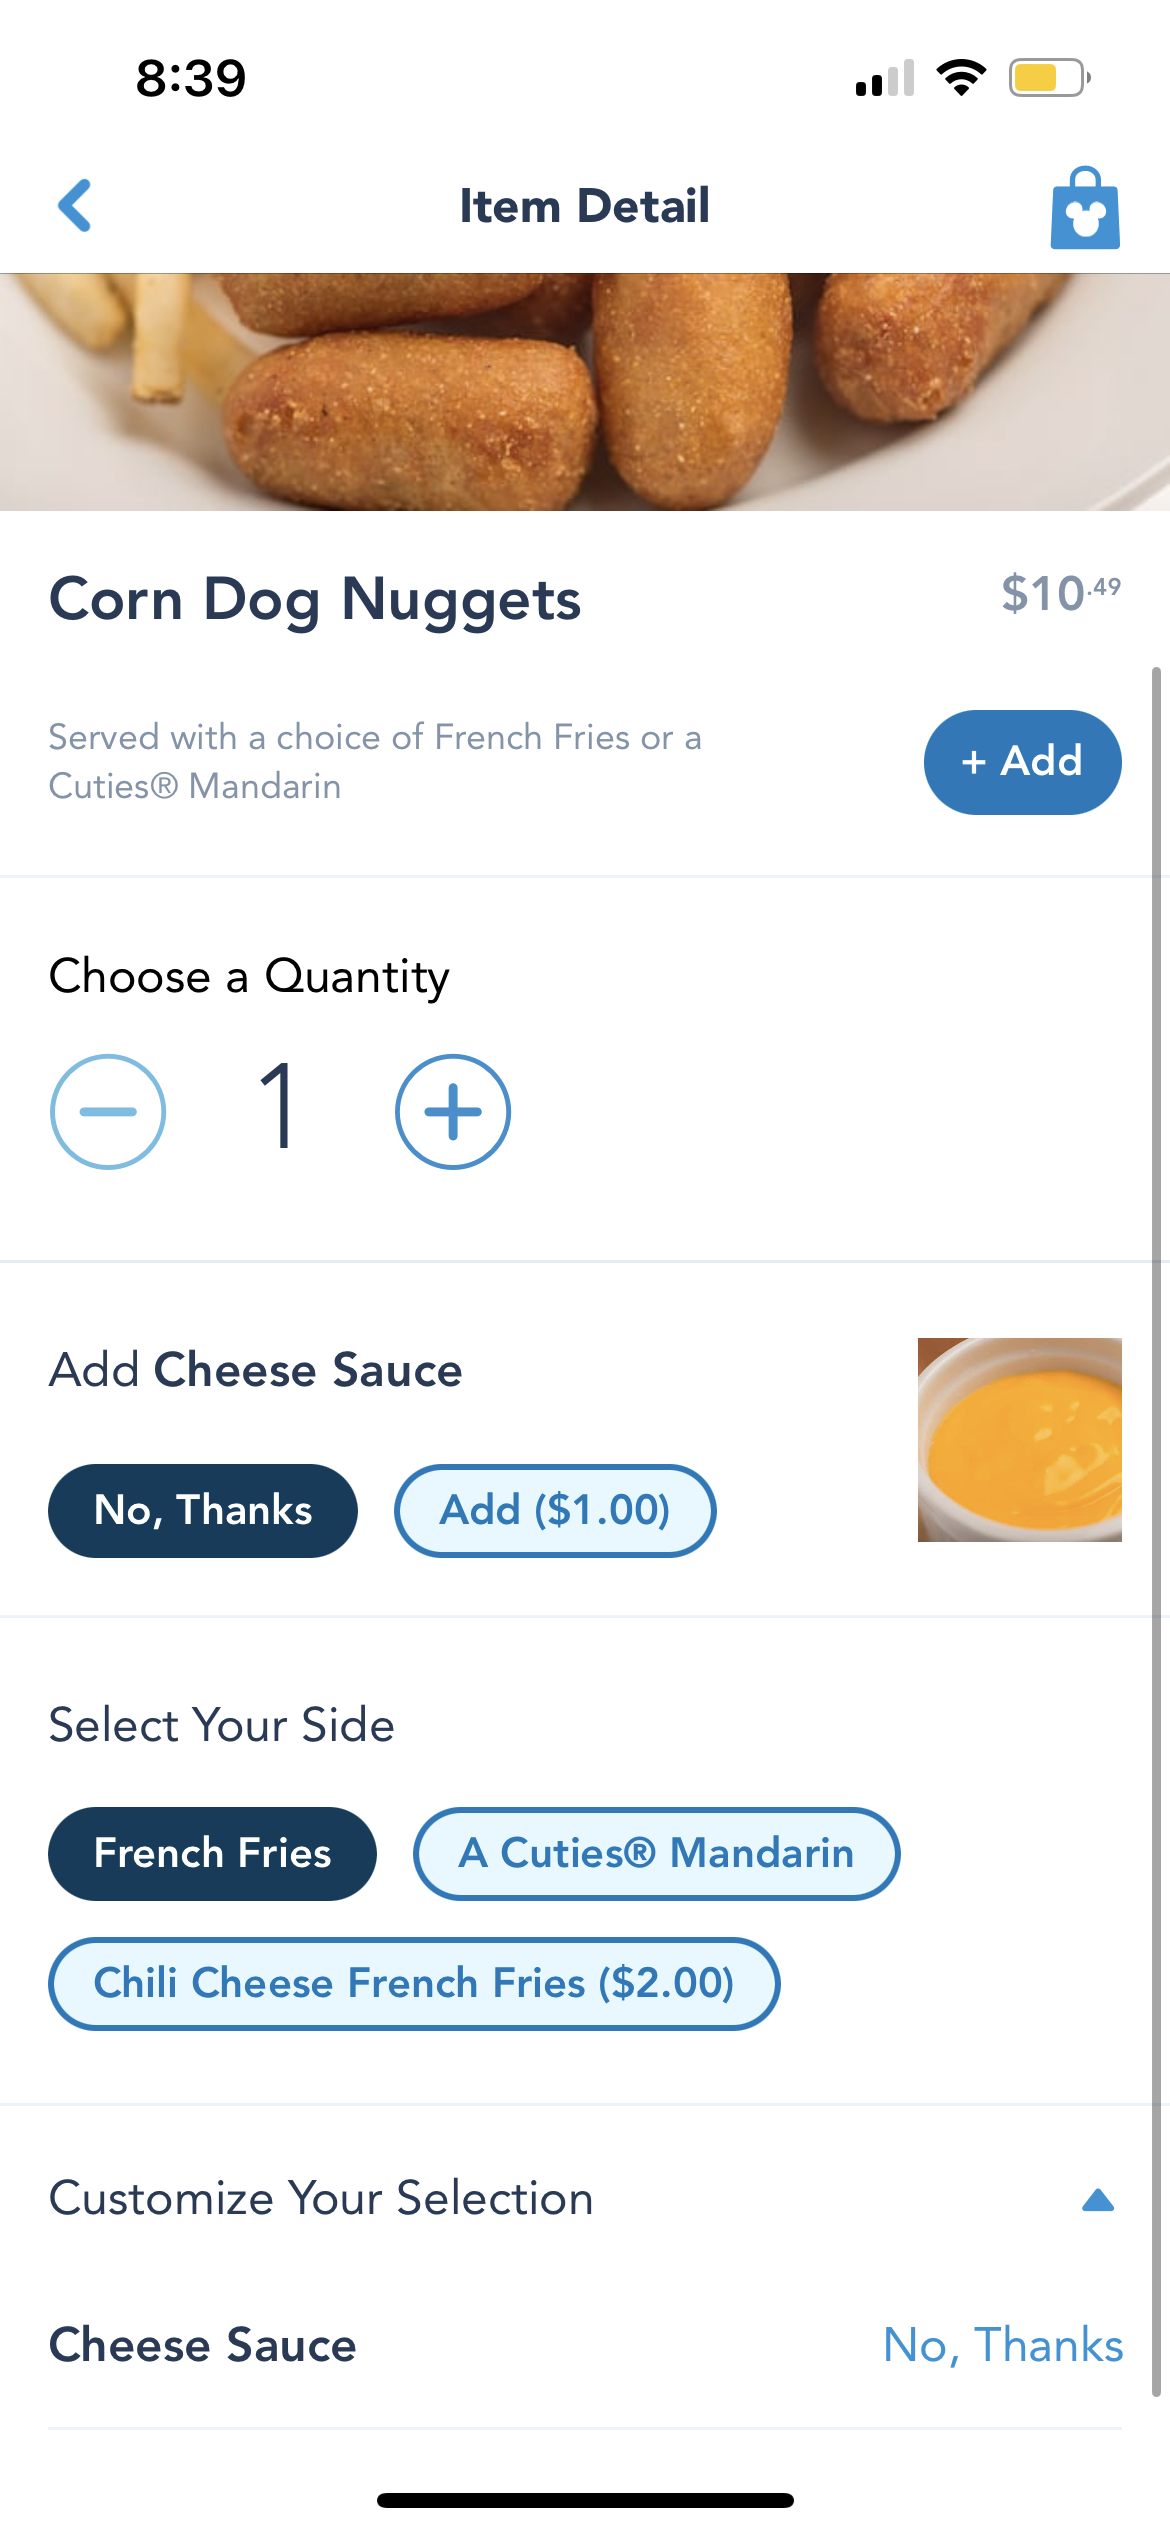This screenshot has height=2532, width=1170.
Task: Tap the cheese sauce thumbnail image
Action: coord(1019,1440)
